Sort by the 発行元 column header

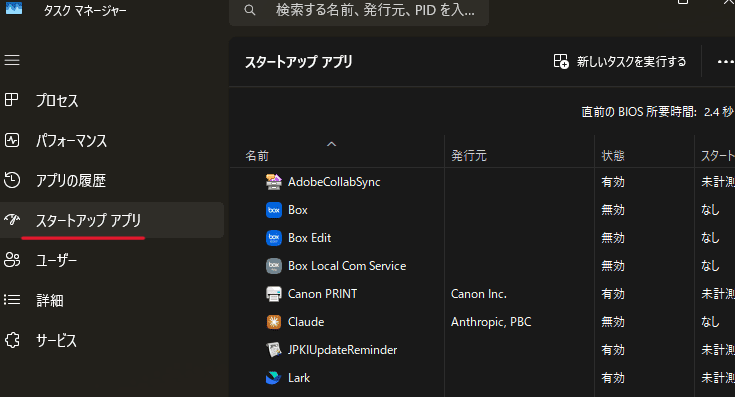click(469, 156)
